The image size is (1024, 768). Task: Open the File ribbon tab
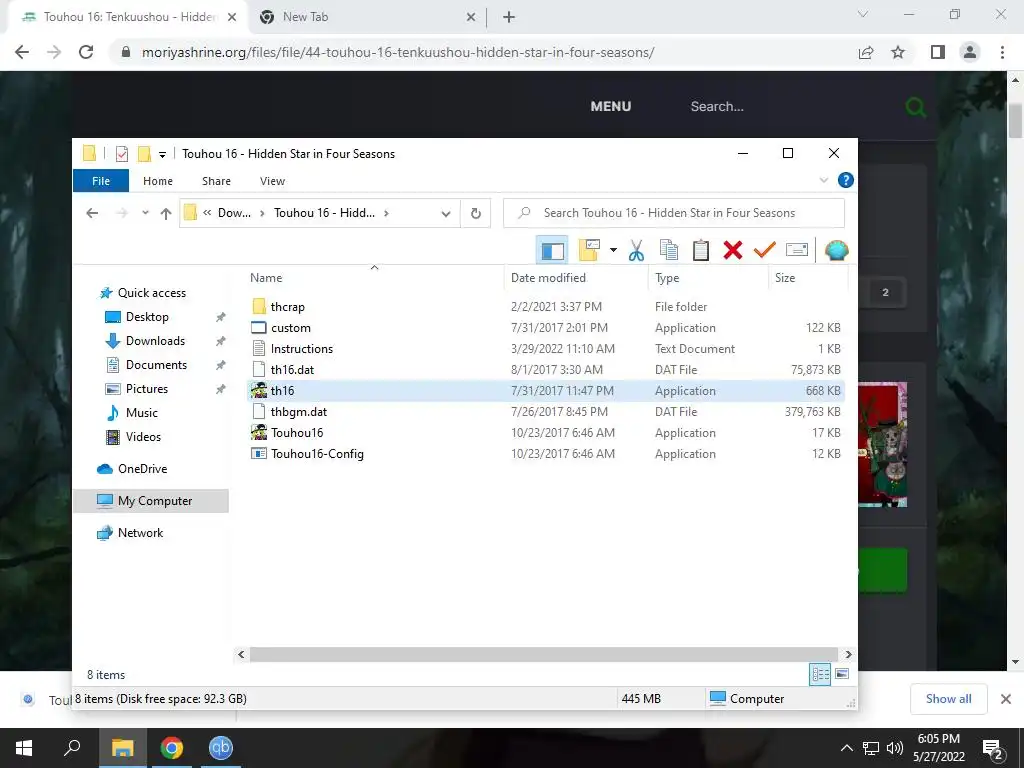101,181
